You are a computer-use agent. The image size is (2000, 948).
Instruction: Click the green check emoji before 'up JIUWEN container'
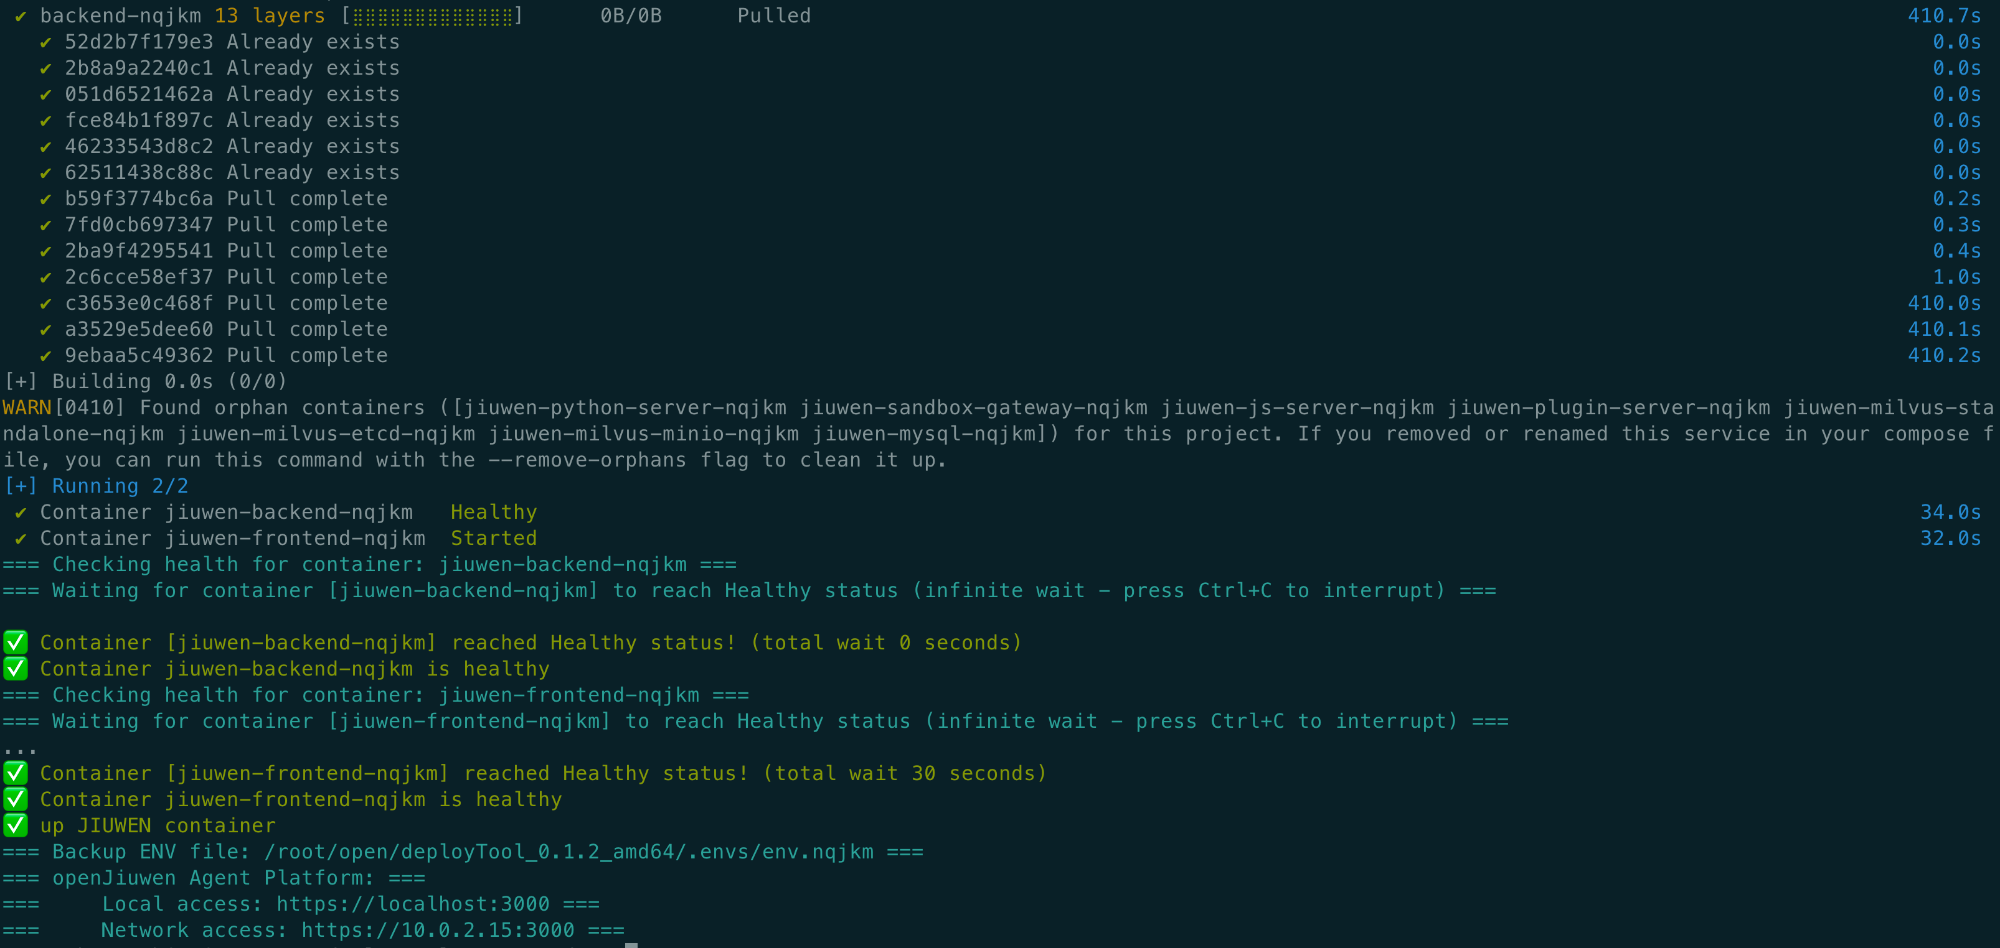(15, 825)
